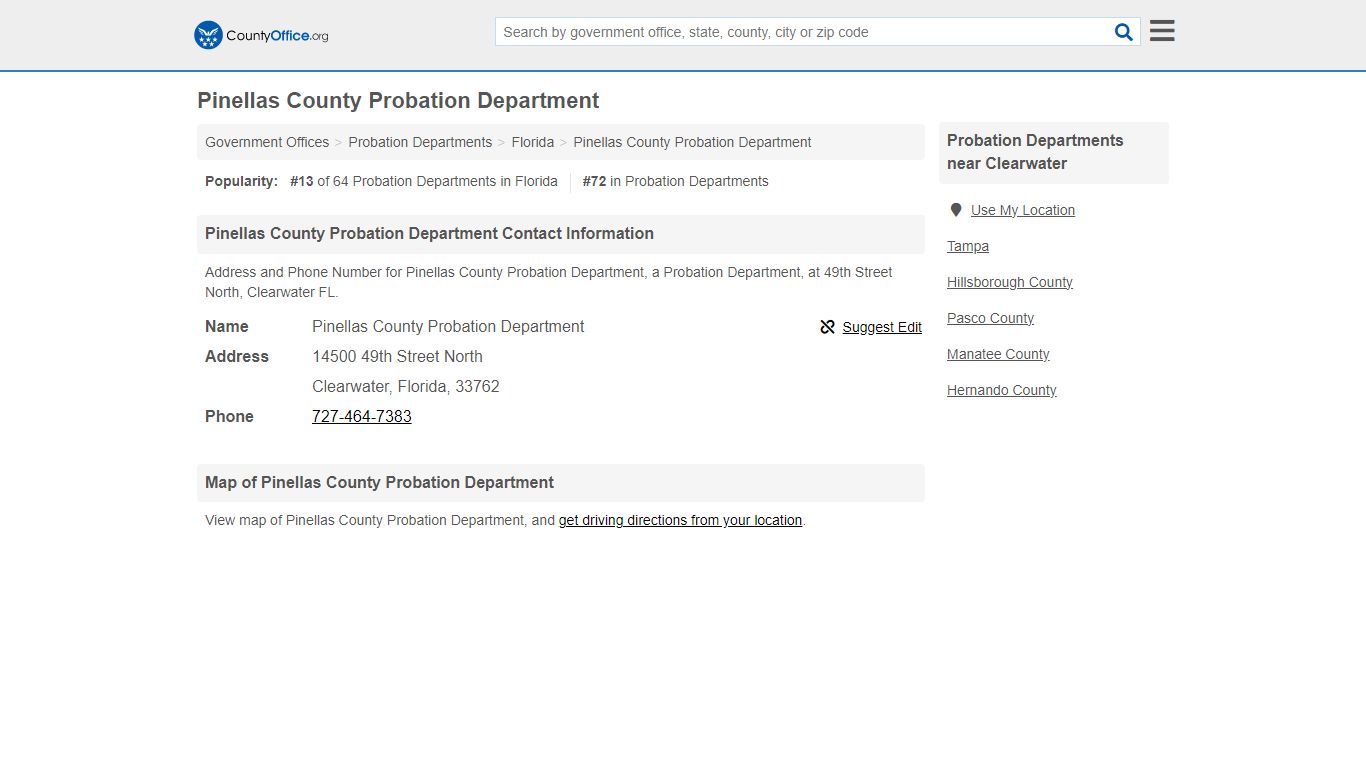
Task: Click address line 14500 49th Street North
Action: click(x=397, y=356)
